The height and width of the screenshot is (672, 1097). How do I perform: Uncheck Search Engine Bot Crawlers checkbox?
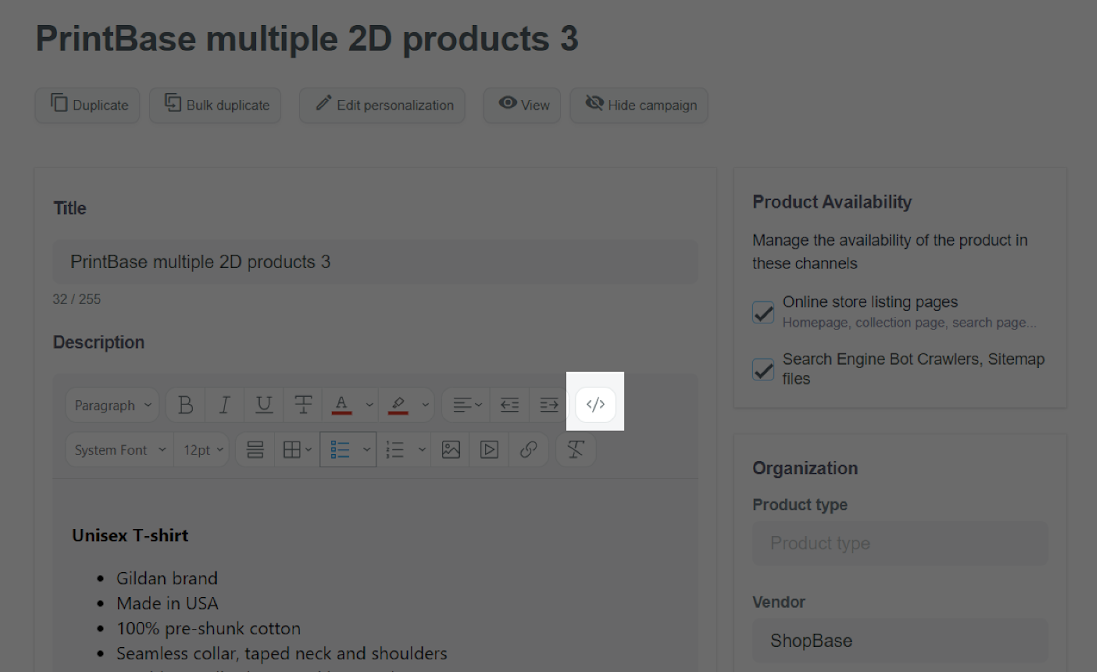point(763,369)
